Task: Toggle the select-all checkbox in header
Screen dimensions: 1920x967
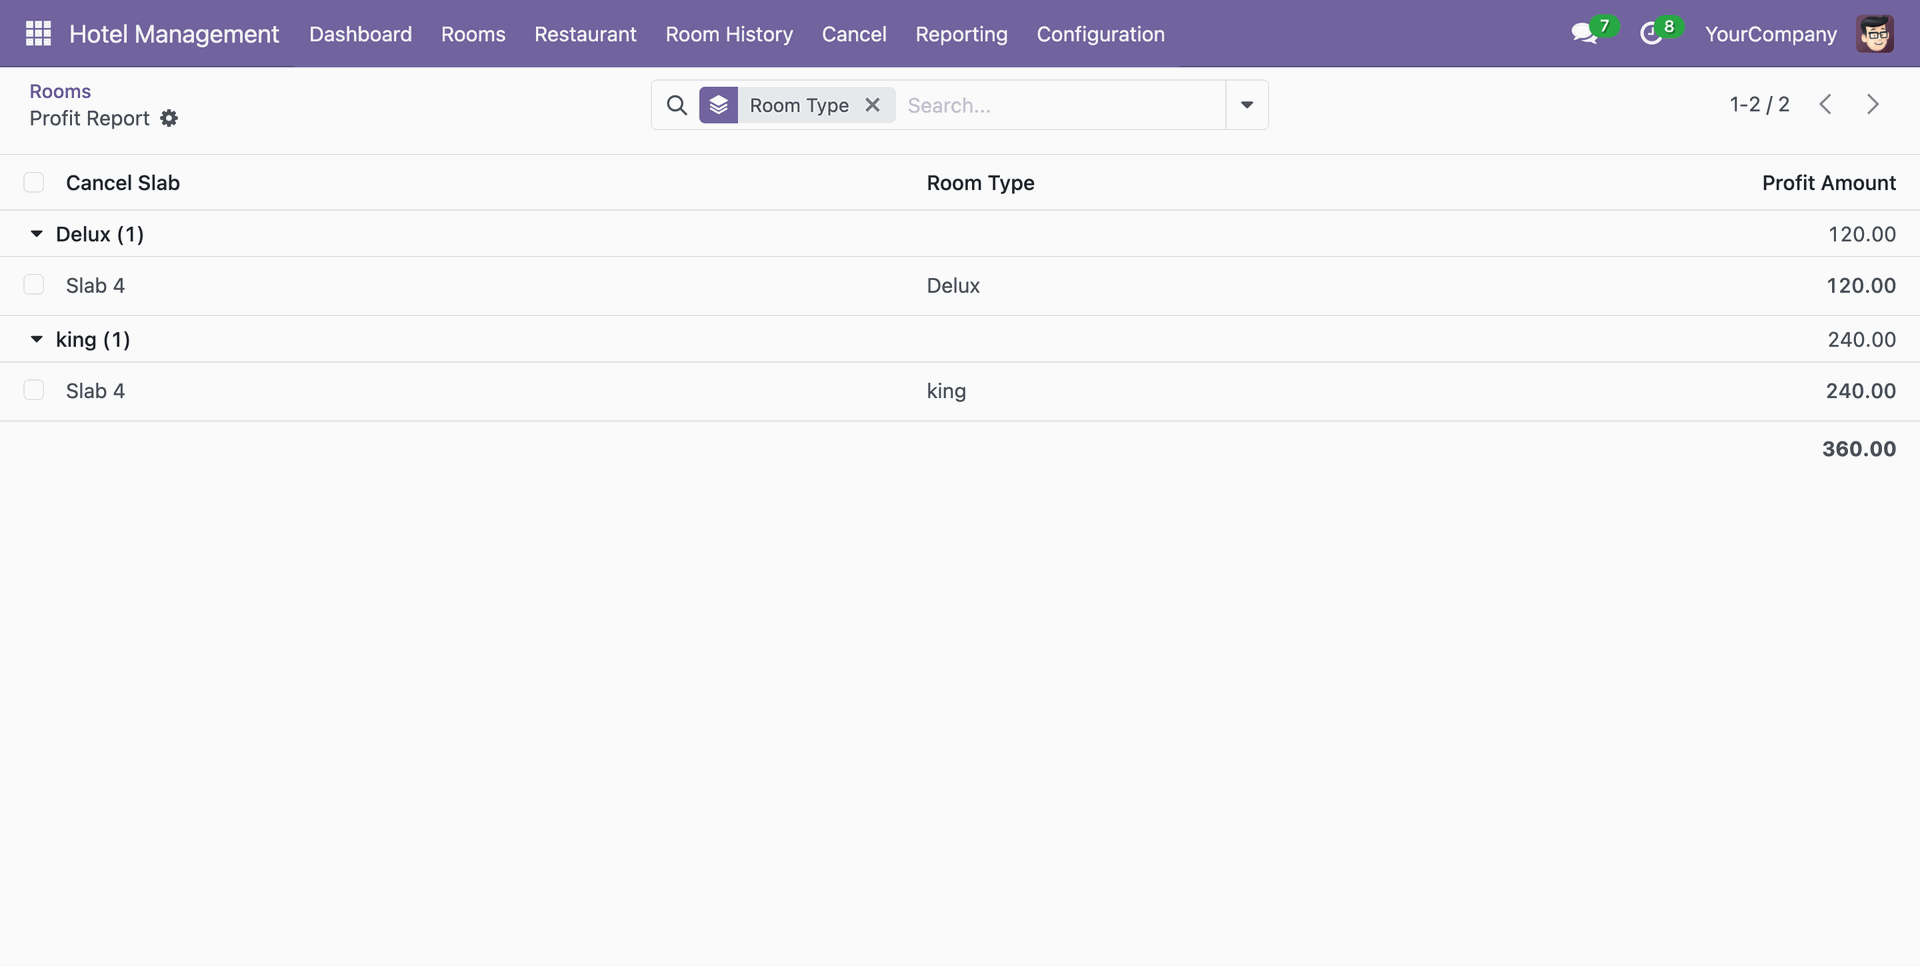Action: coord(34,183)
